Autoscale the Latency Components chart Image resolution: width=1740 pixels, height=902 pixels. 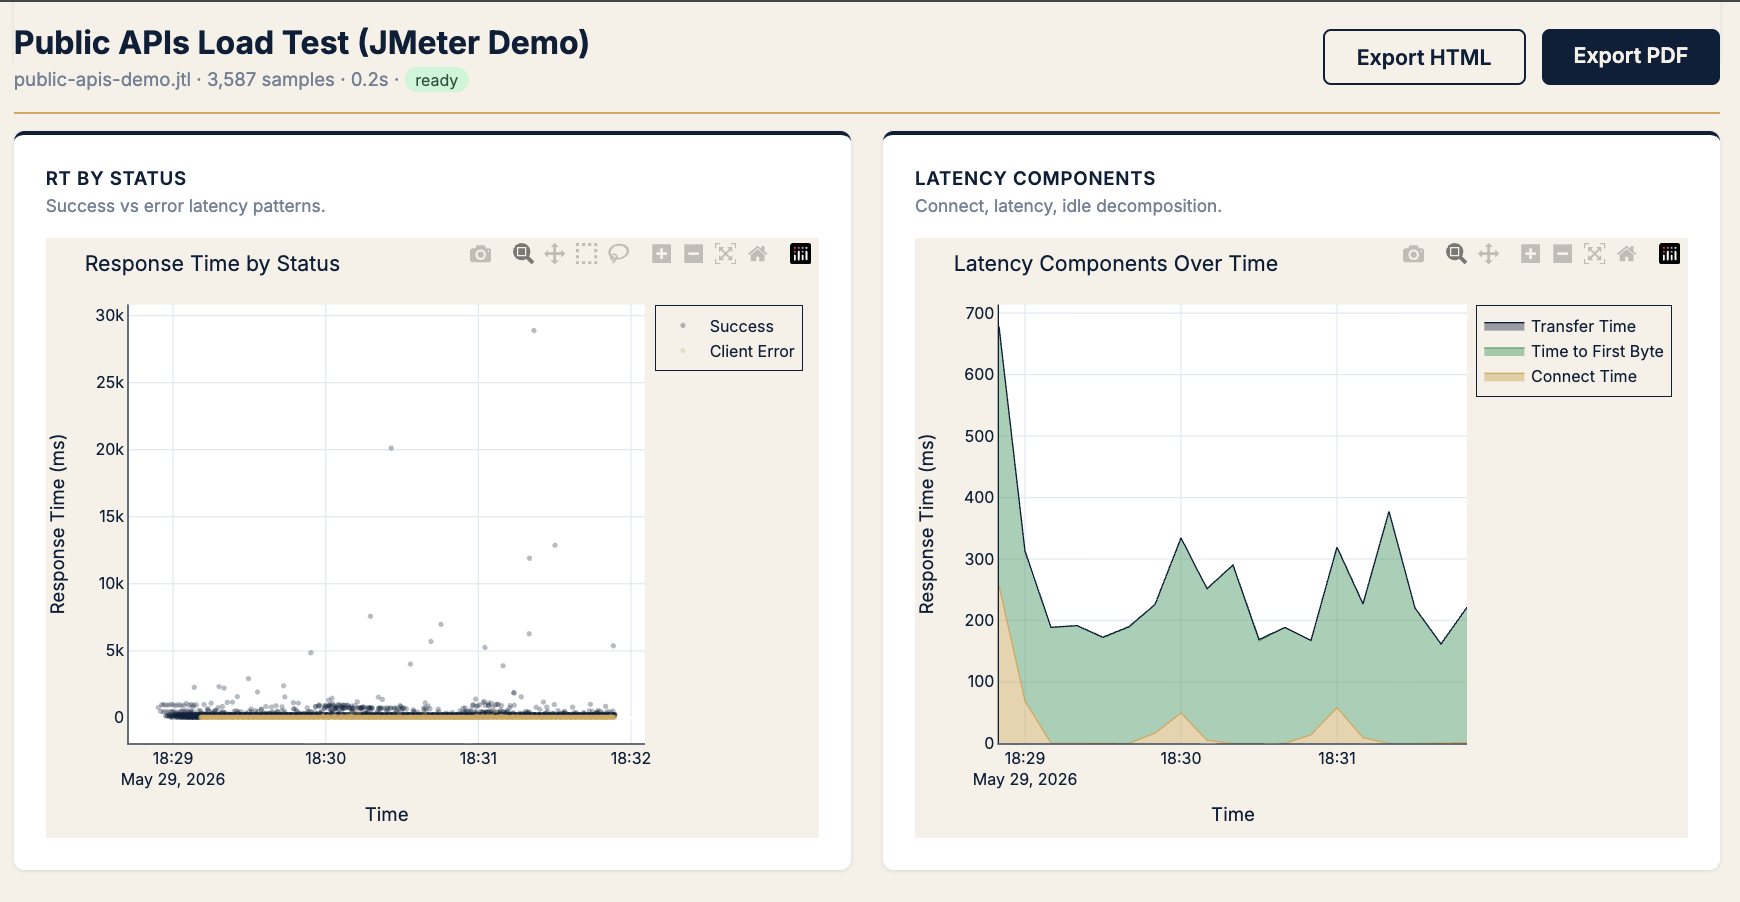pyautogui.click(x=1594, y=254)
